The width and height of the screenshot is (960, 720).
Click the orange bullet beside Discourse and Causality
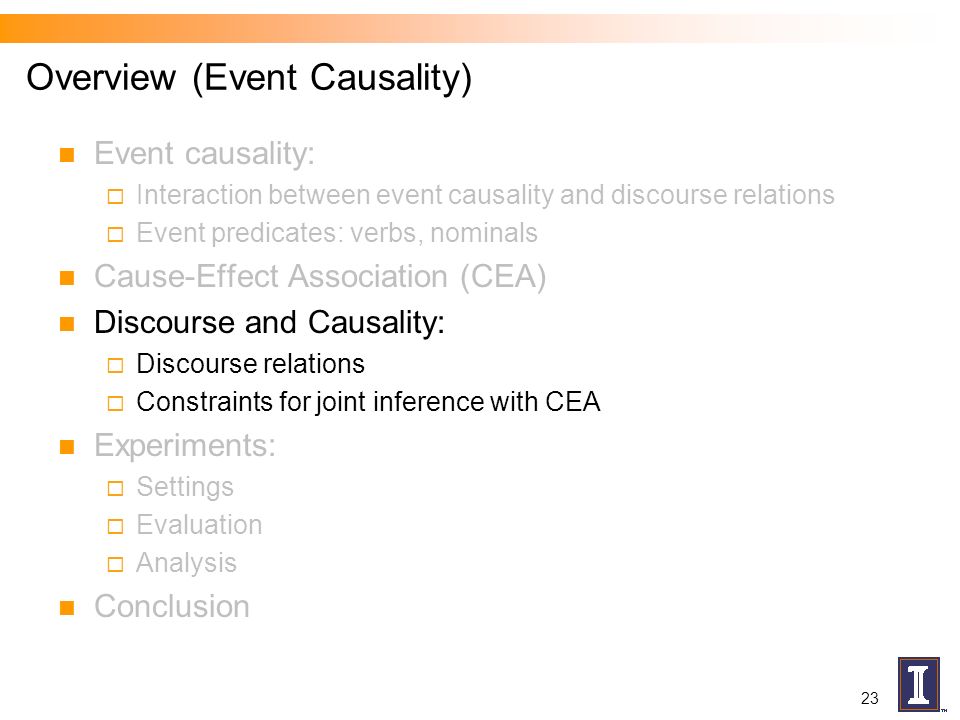[x=67, y=323]
